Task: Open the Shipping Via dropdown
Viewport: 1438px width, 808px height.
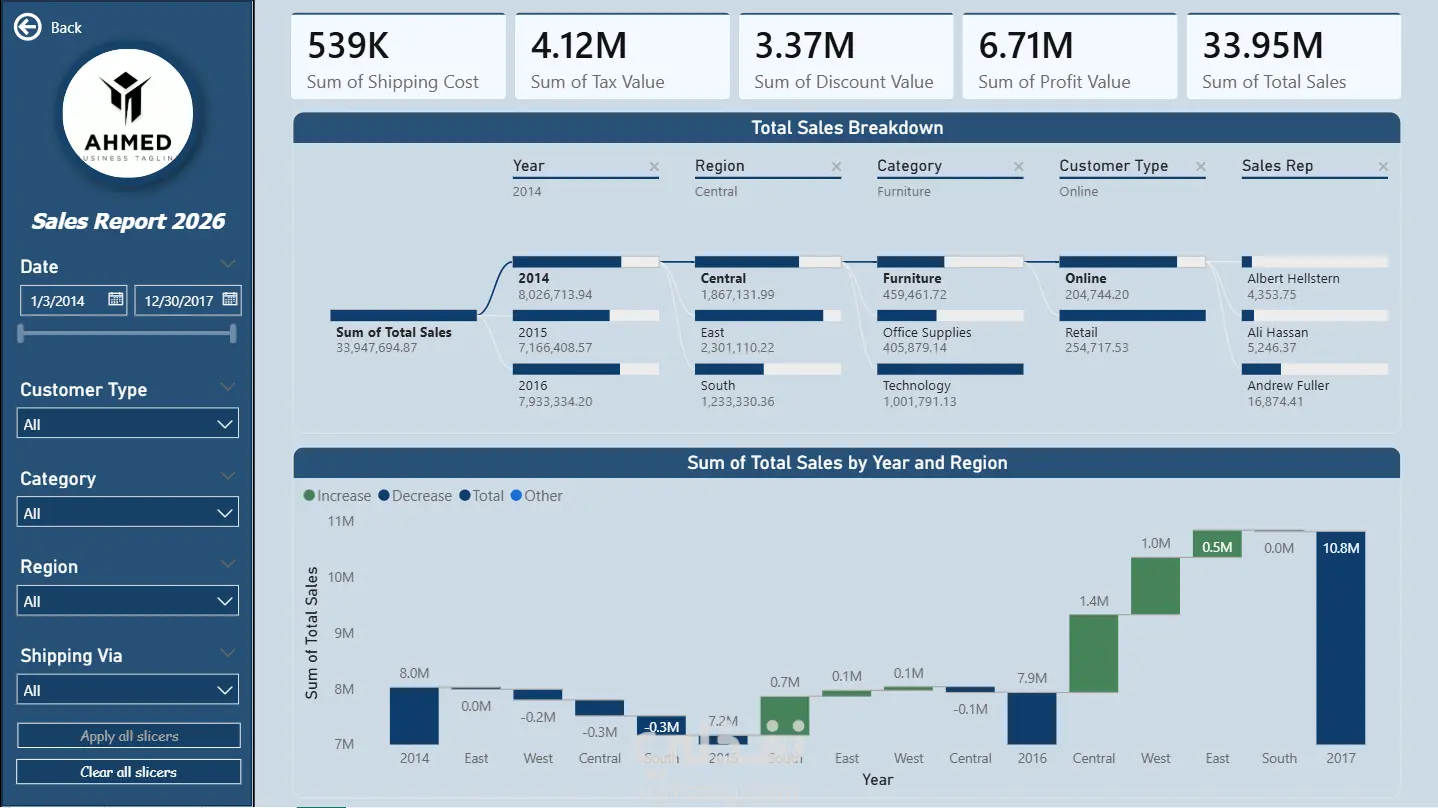Action: click(x=128, y=690)
